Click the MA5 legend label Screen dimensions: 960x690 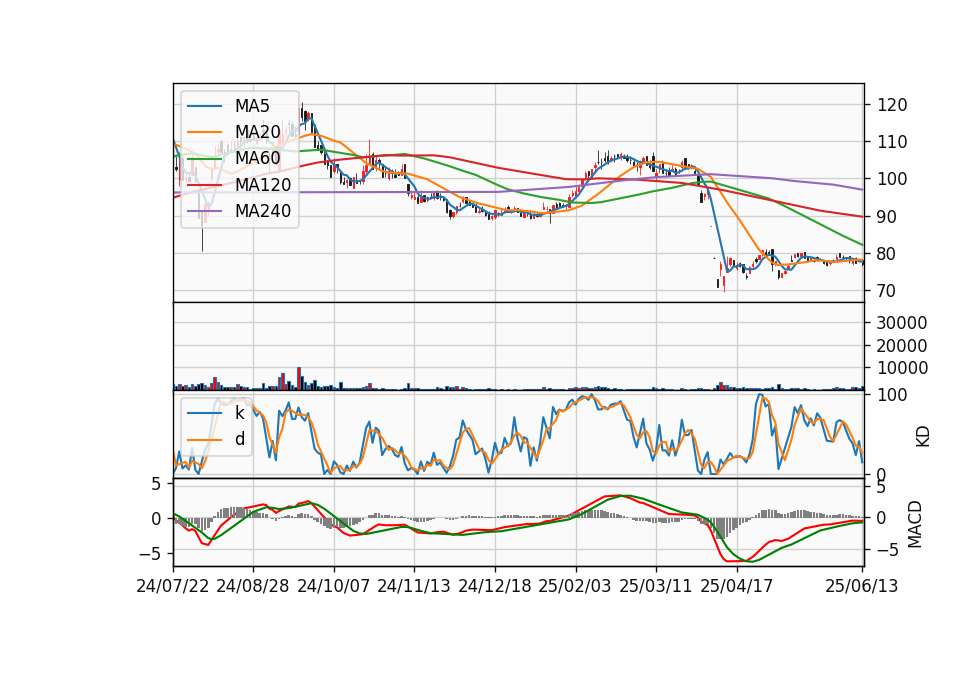coord(252,106)
